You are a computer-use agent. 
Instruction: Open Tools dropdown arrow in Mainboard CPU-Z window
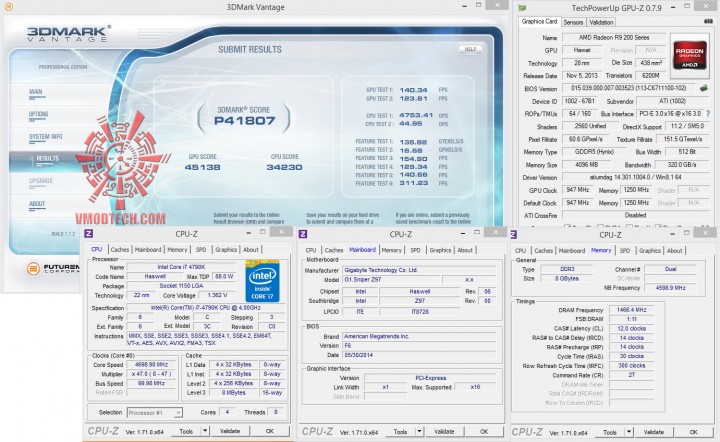(419, 431)
